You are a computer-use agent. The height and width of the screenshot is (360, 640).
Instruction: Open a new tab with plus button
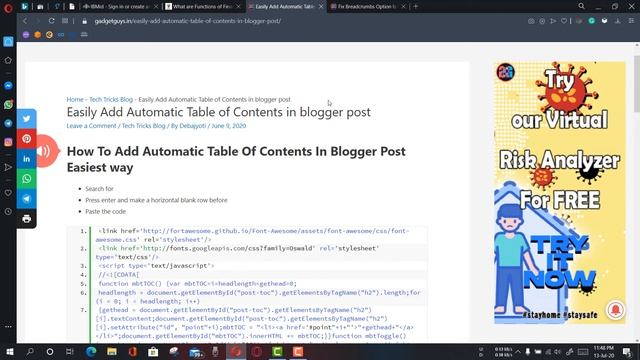pyautogui.click(x=416, y=7)
